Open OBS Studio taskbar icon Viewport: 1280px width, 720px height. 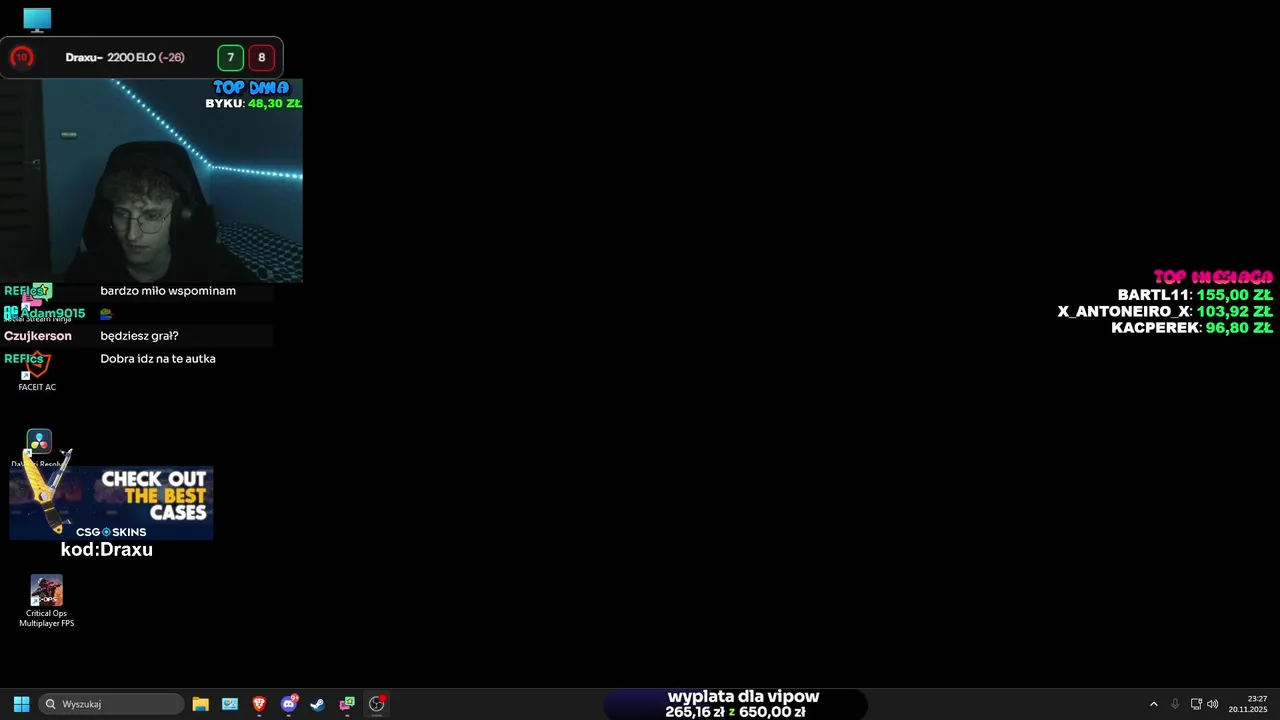click(377, 704)
